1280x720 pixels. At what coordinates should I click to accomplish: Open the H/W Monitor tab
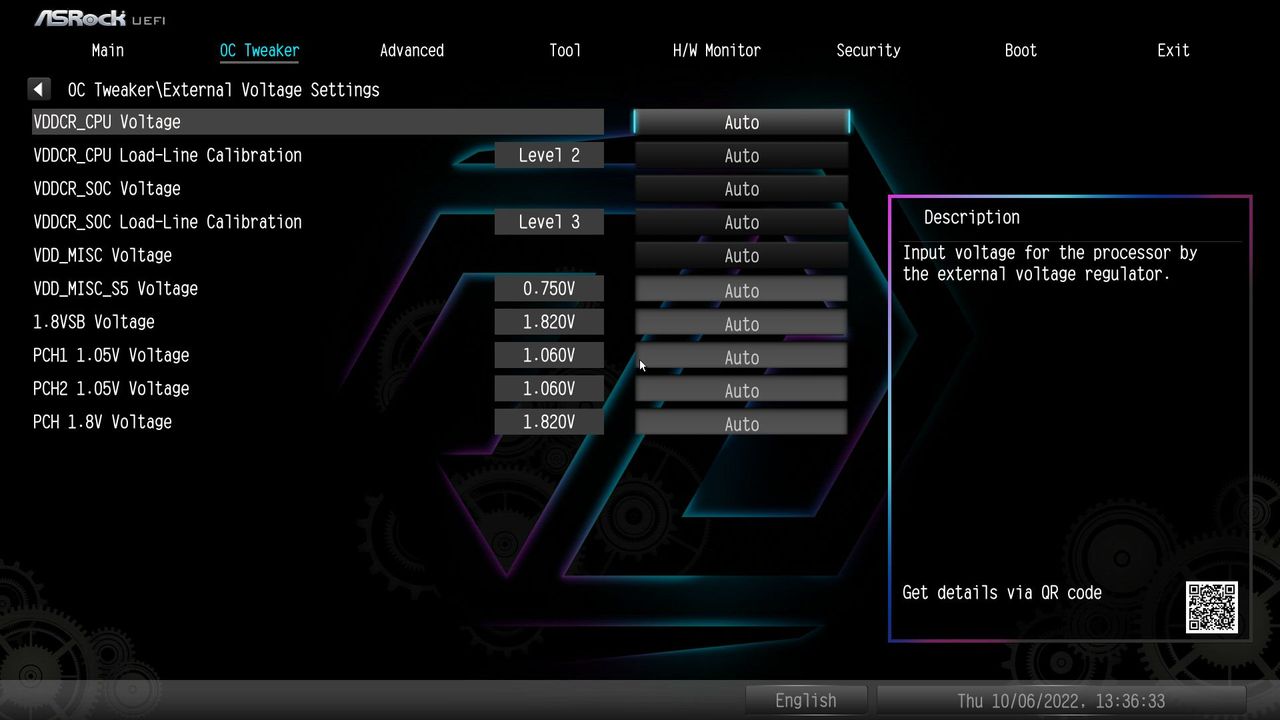point(717,50)
